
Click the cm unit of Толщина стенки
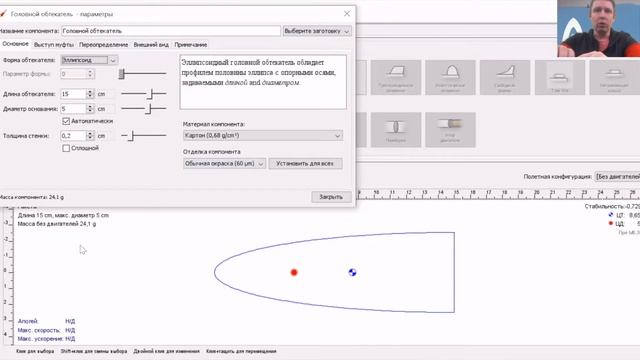coord(101,136)
